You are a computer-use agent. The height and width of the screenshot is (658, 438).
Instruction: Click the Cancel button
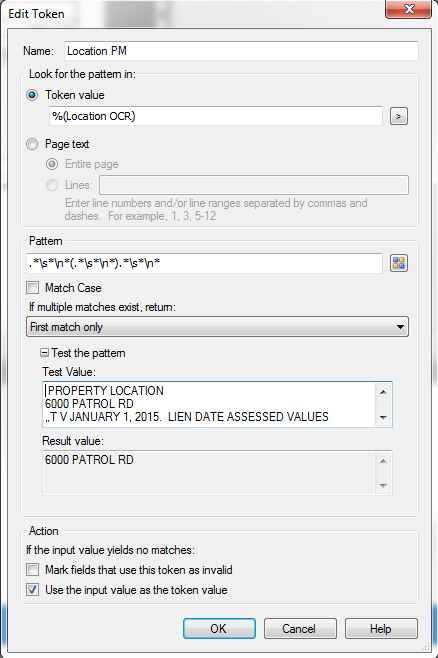coord(300,629)
